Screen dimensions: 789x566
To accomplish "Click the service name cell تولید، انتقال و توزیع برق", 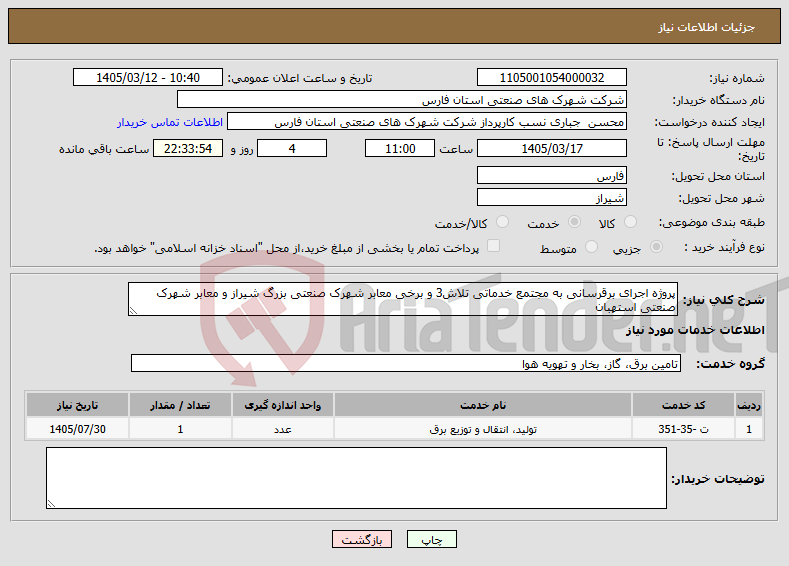I will (483, 429).
